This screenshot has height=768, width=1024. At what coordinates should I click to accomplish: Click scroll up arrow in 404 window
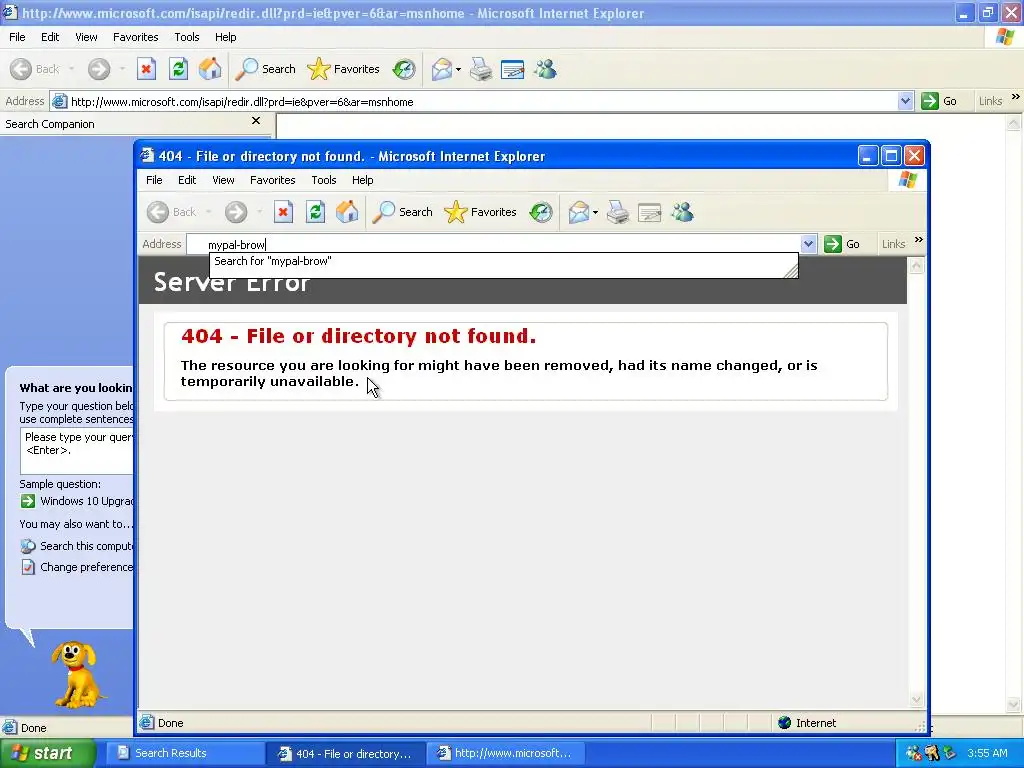pyautogui.click(x=916, y=266)
